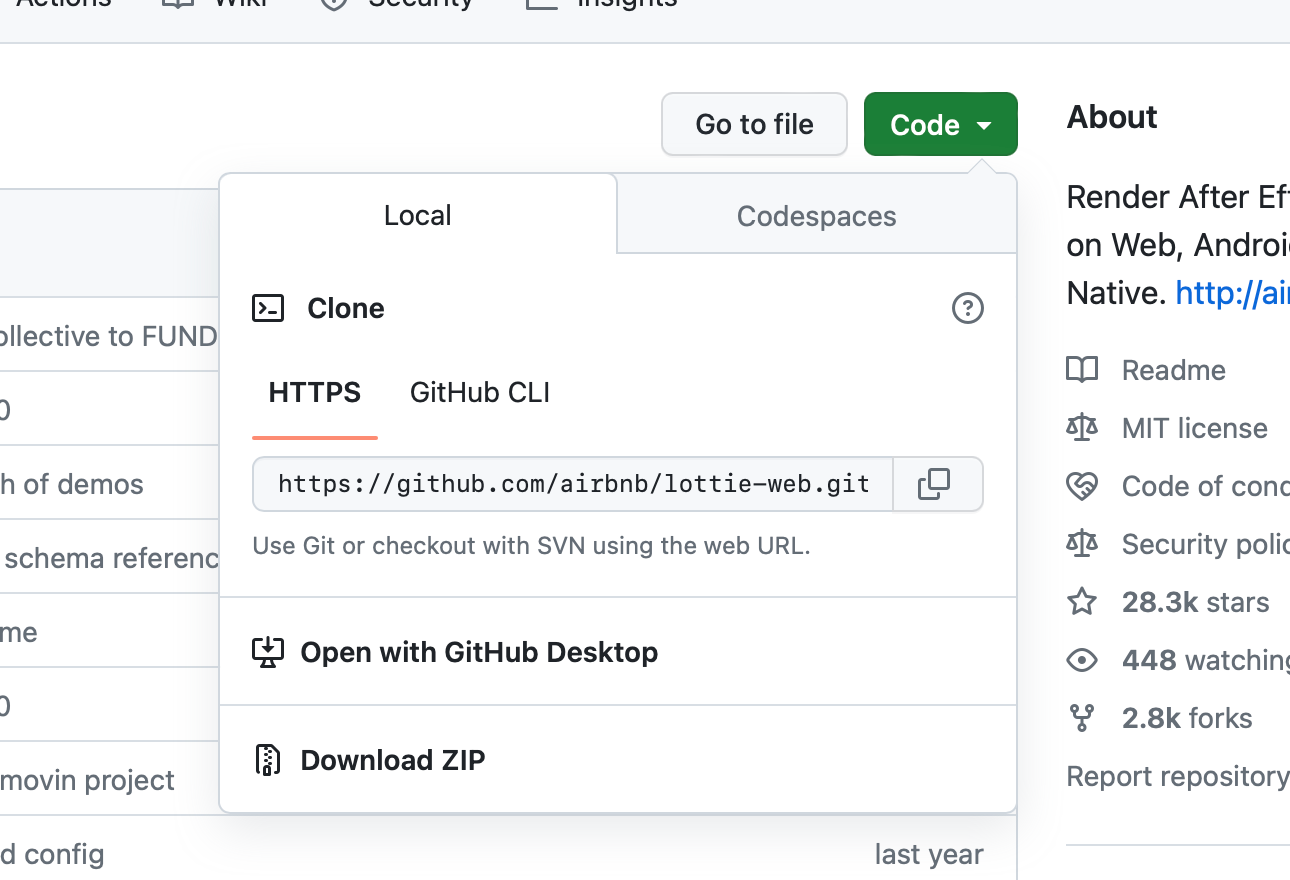1290x880 pixels.
Task: Open the http://ai website link in About
Action: pyautogui.click(x=1232, y=293)
